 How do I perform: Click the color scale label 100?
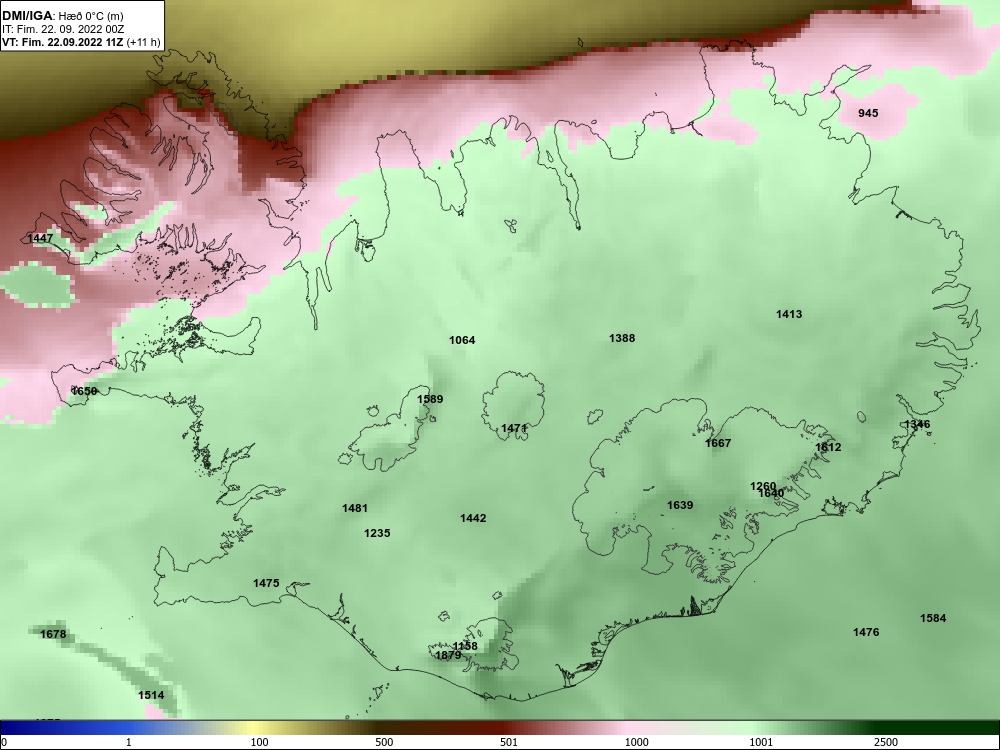coord(259,742)
